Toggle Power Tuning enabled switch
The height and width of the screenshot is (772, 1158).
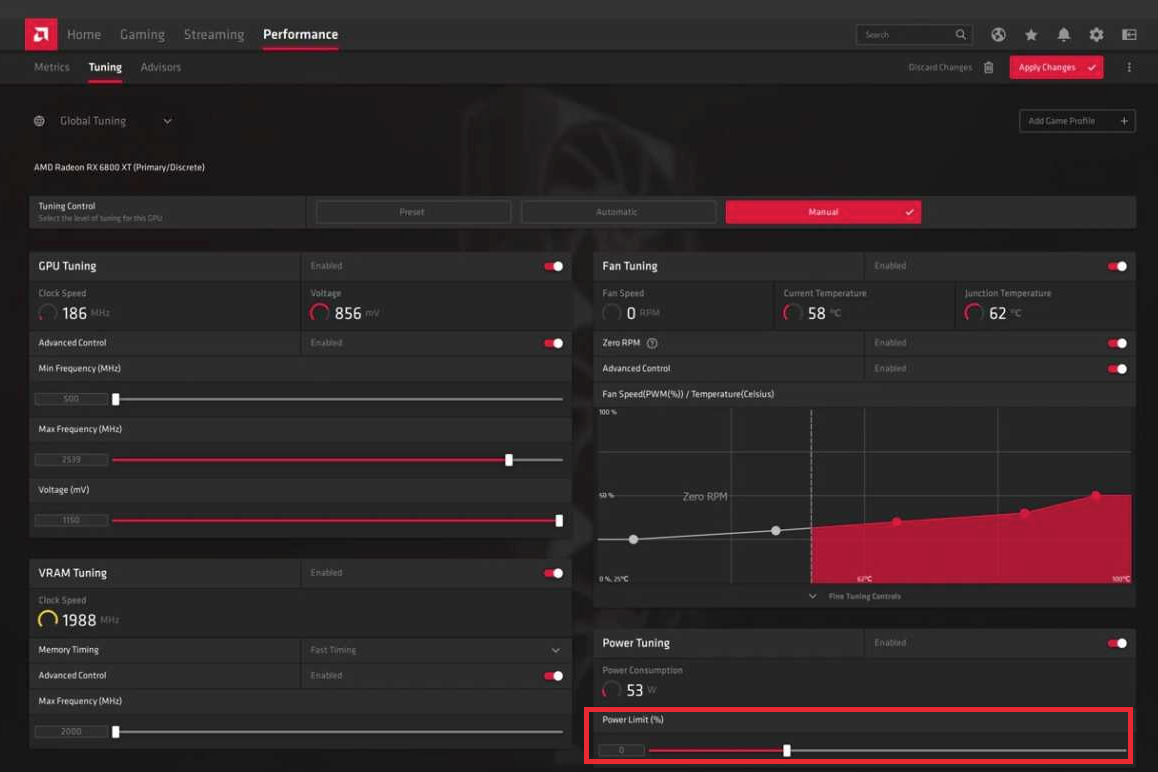point(1117,643)
